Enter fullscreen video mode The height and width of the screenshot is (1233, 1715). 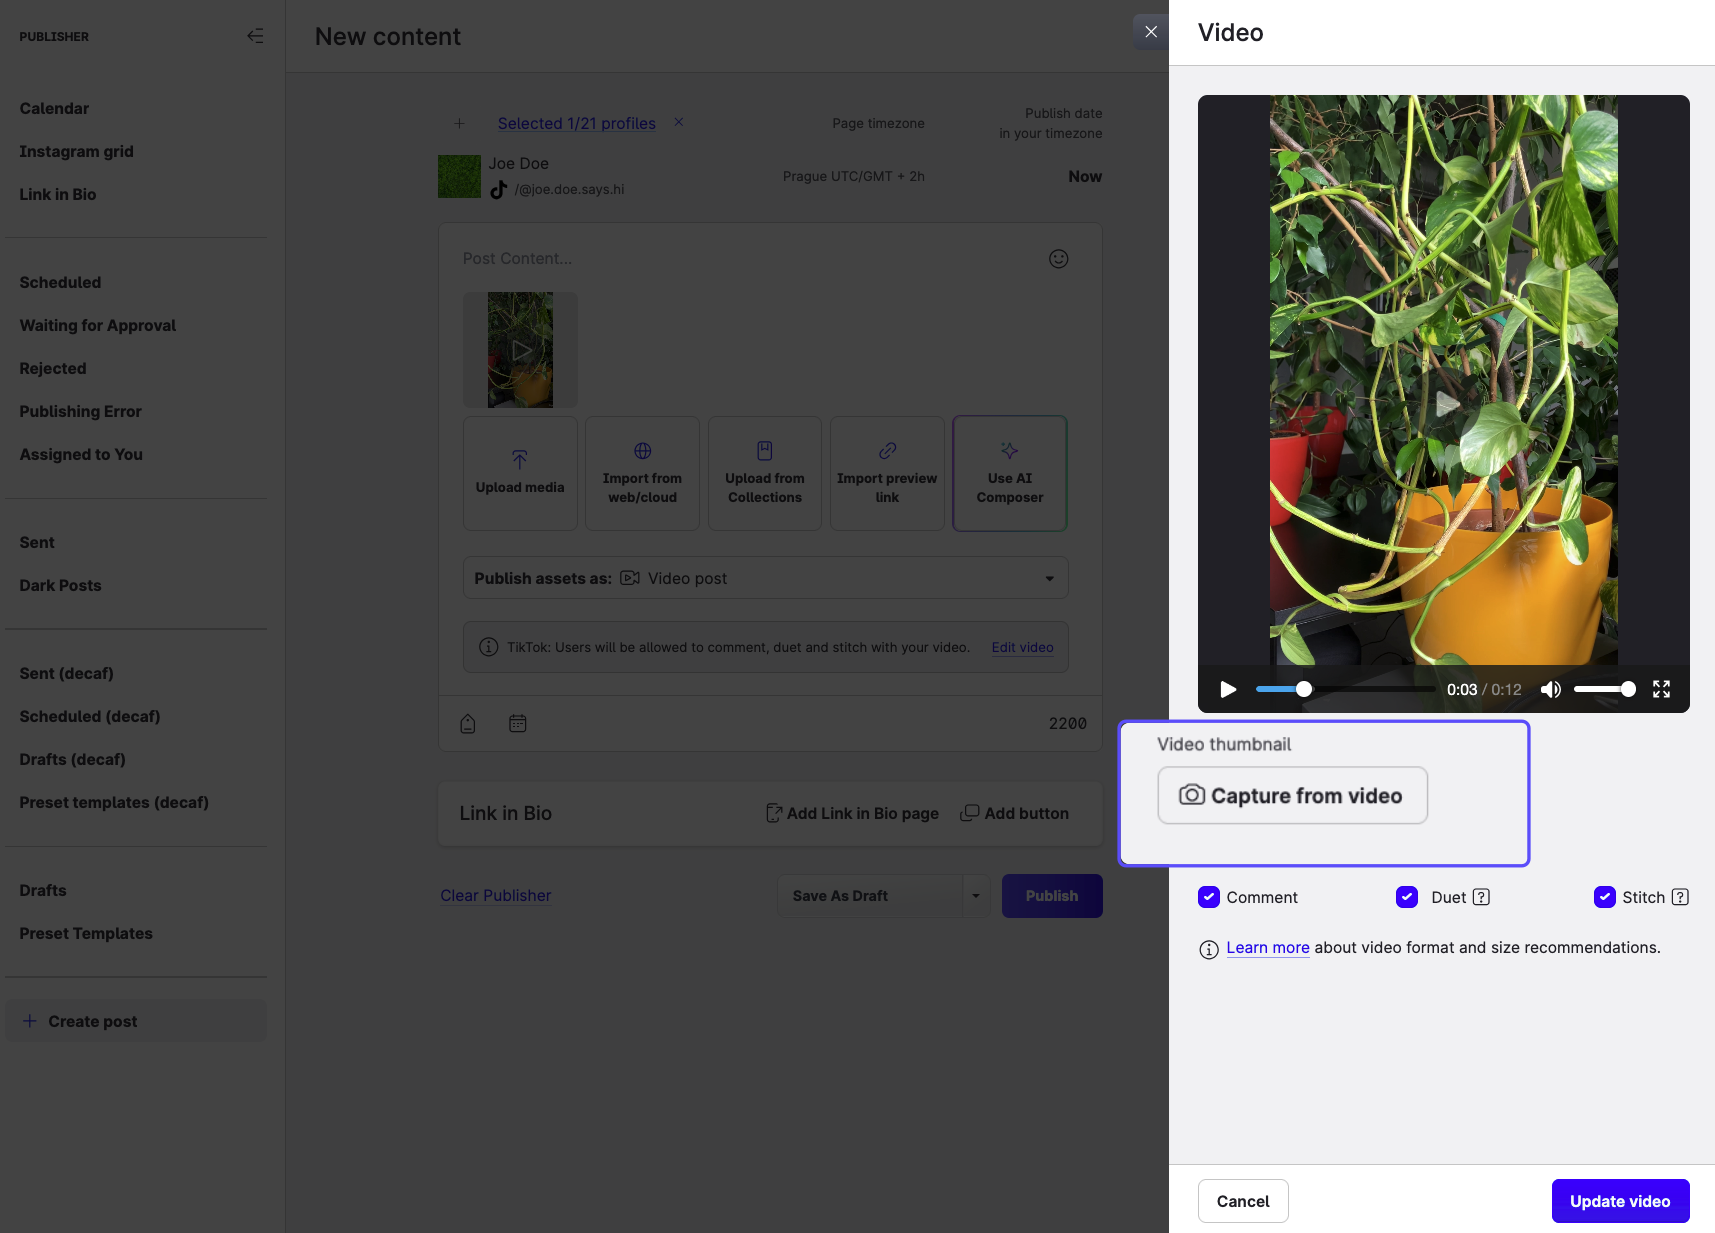pos(1661,689)
